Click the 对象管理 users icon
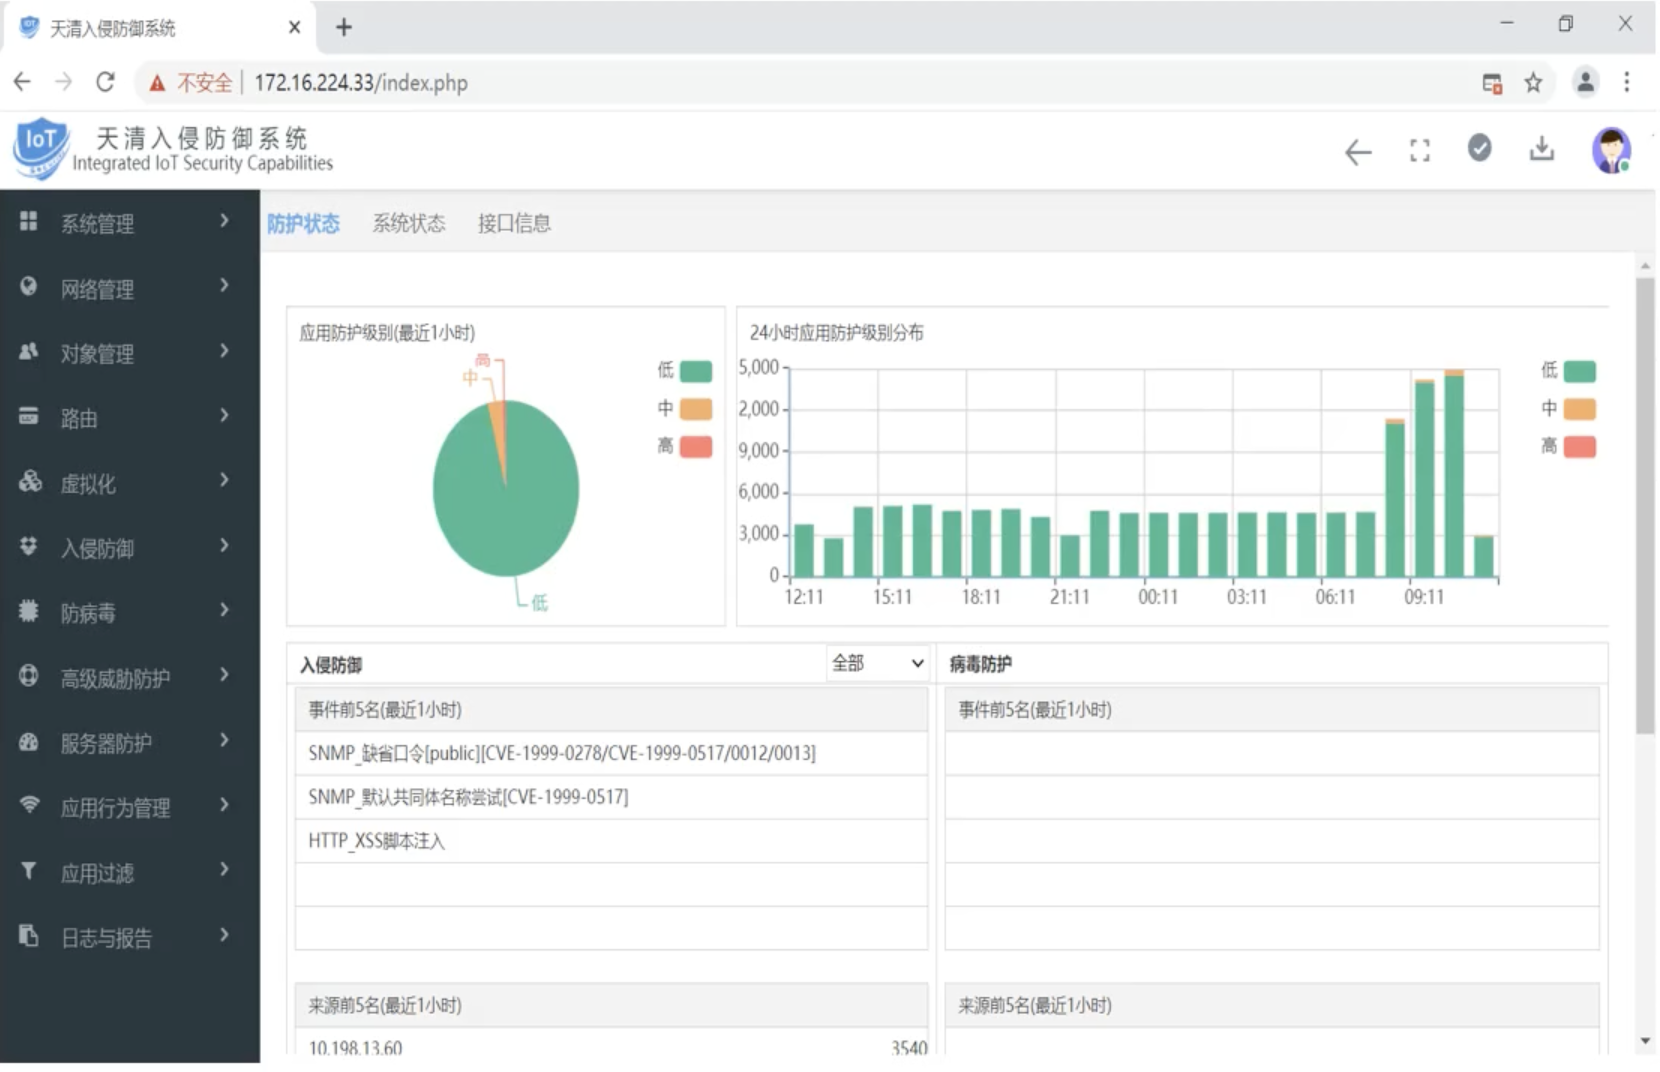This screenshot has width=1660, height=1072. pos(28,351)
